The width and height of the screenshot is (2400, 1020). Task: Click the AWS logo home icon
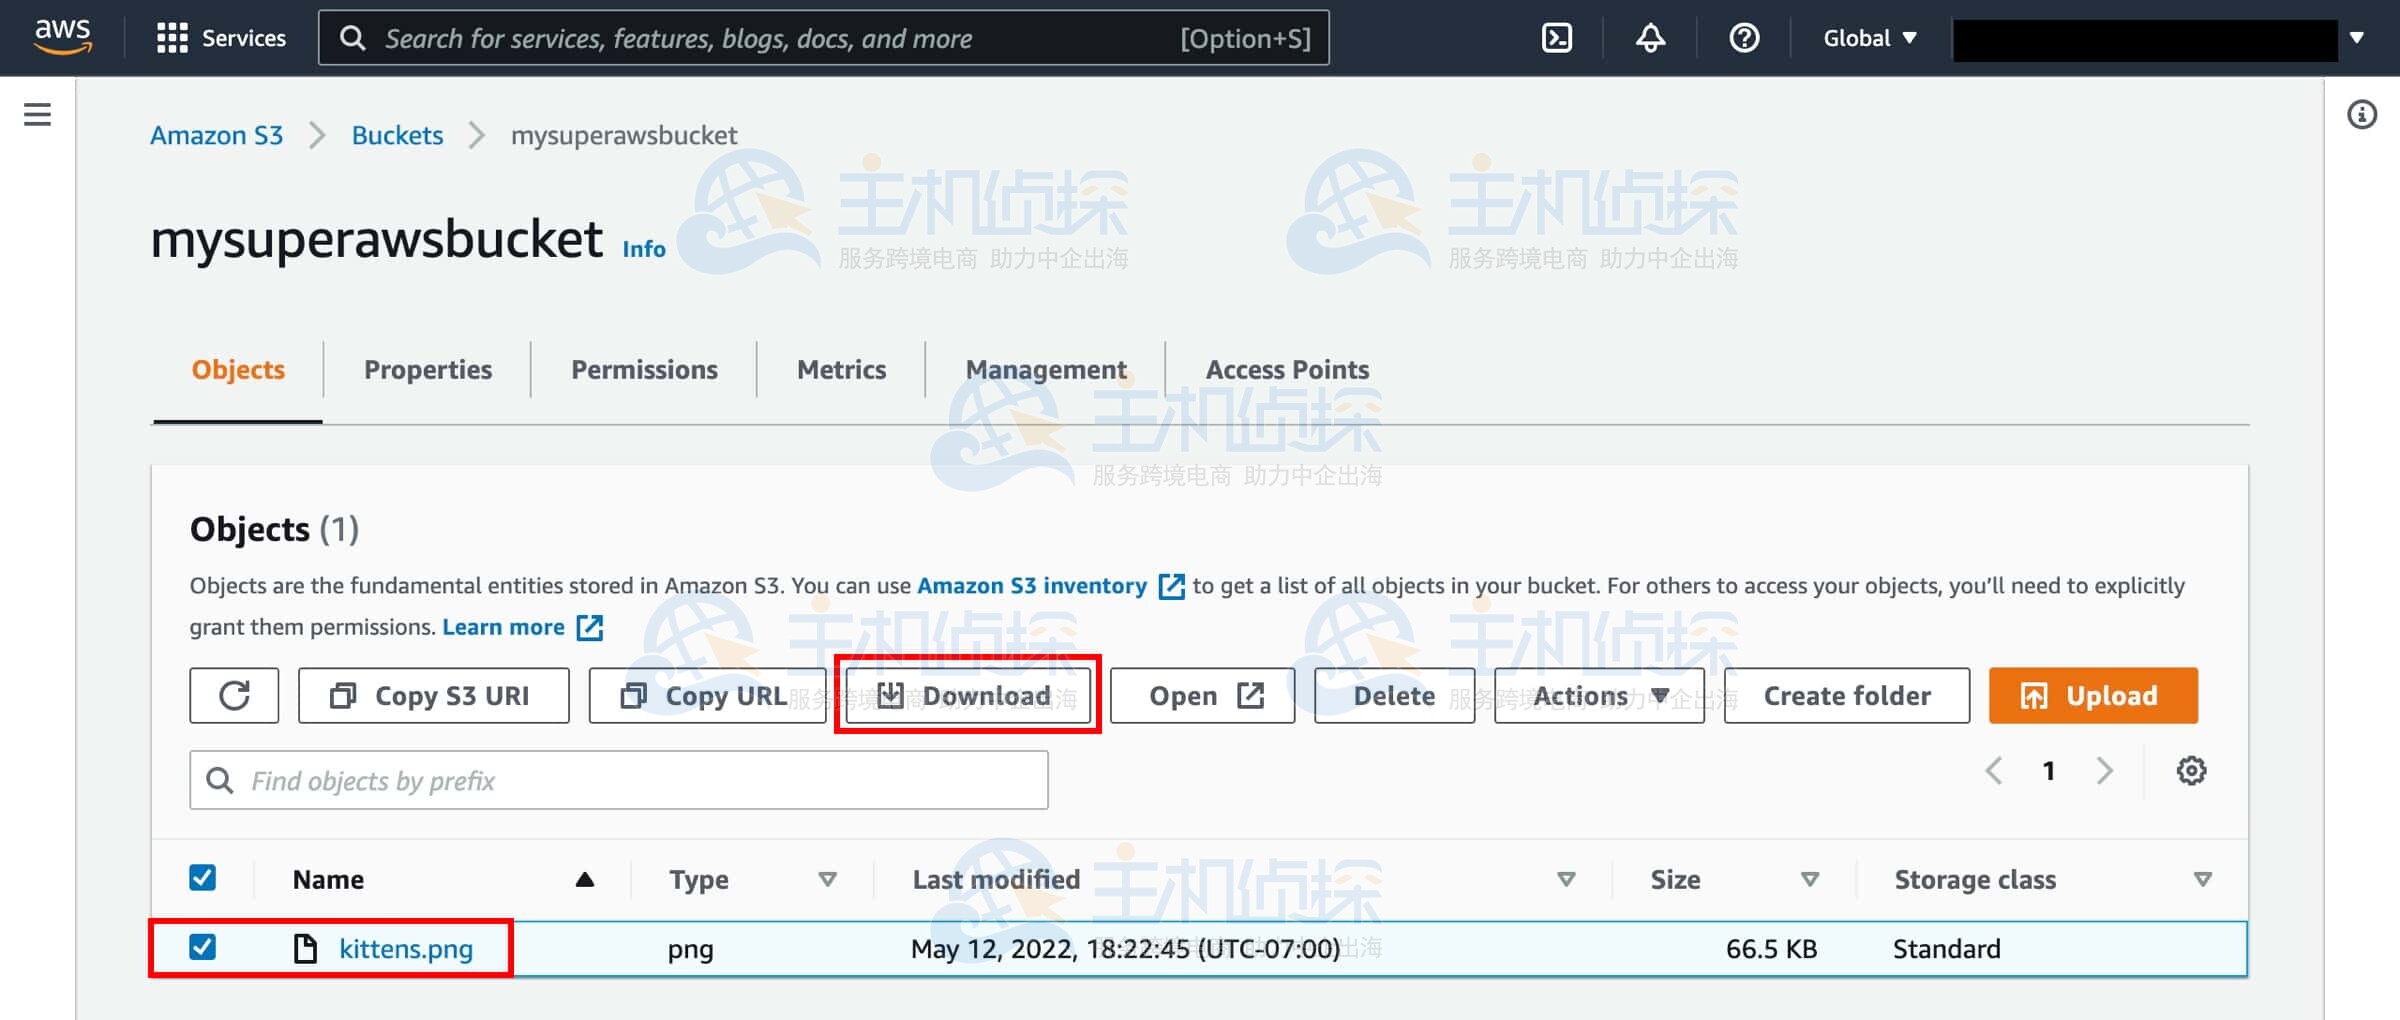(62, 36)
